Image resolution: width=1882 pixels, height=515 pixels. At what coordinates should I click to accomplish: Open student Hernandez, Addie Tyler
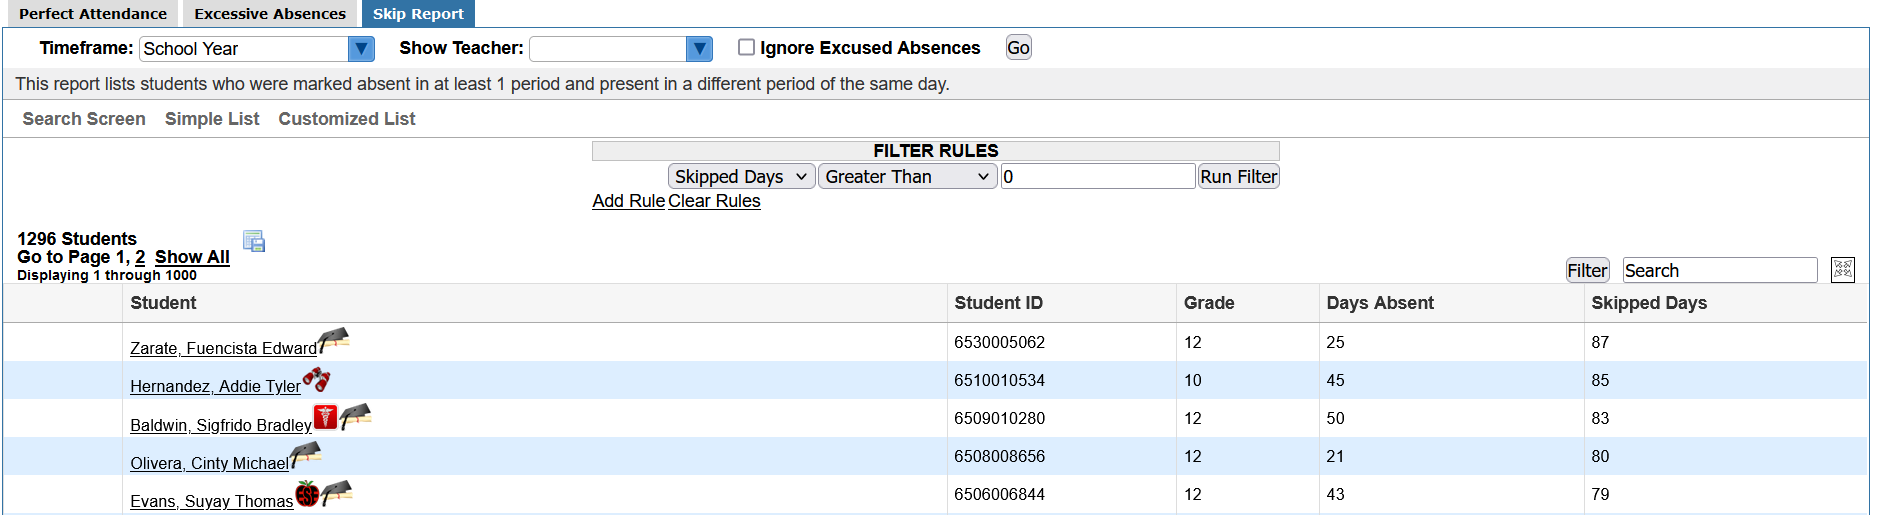pyautogui.click(x=215, y=386)
